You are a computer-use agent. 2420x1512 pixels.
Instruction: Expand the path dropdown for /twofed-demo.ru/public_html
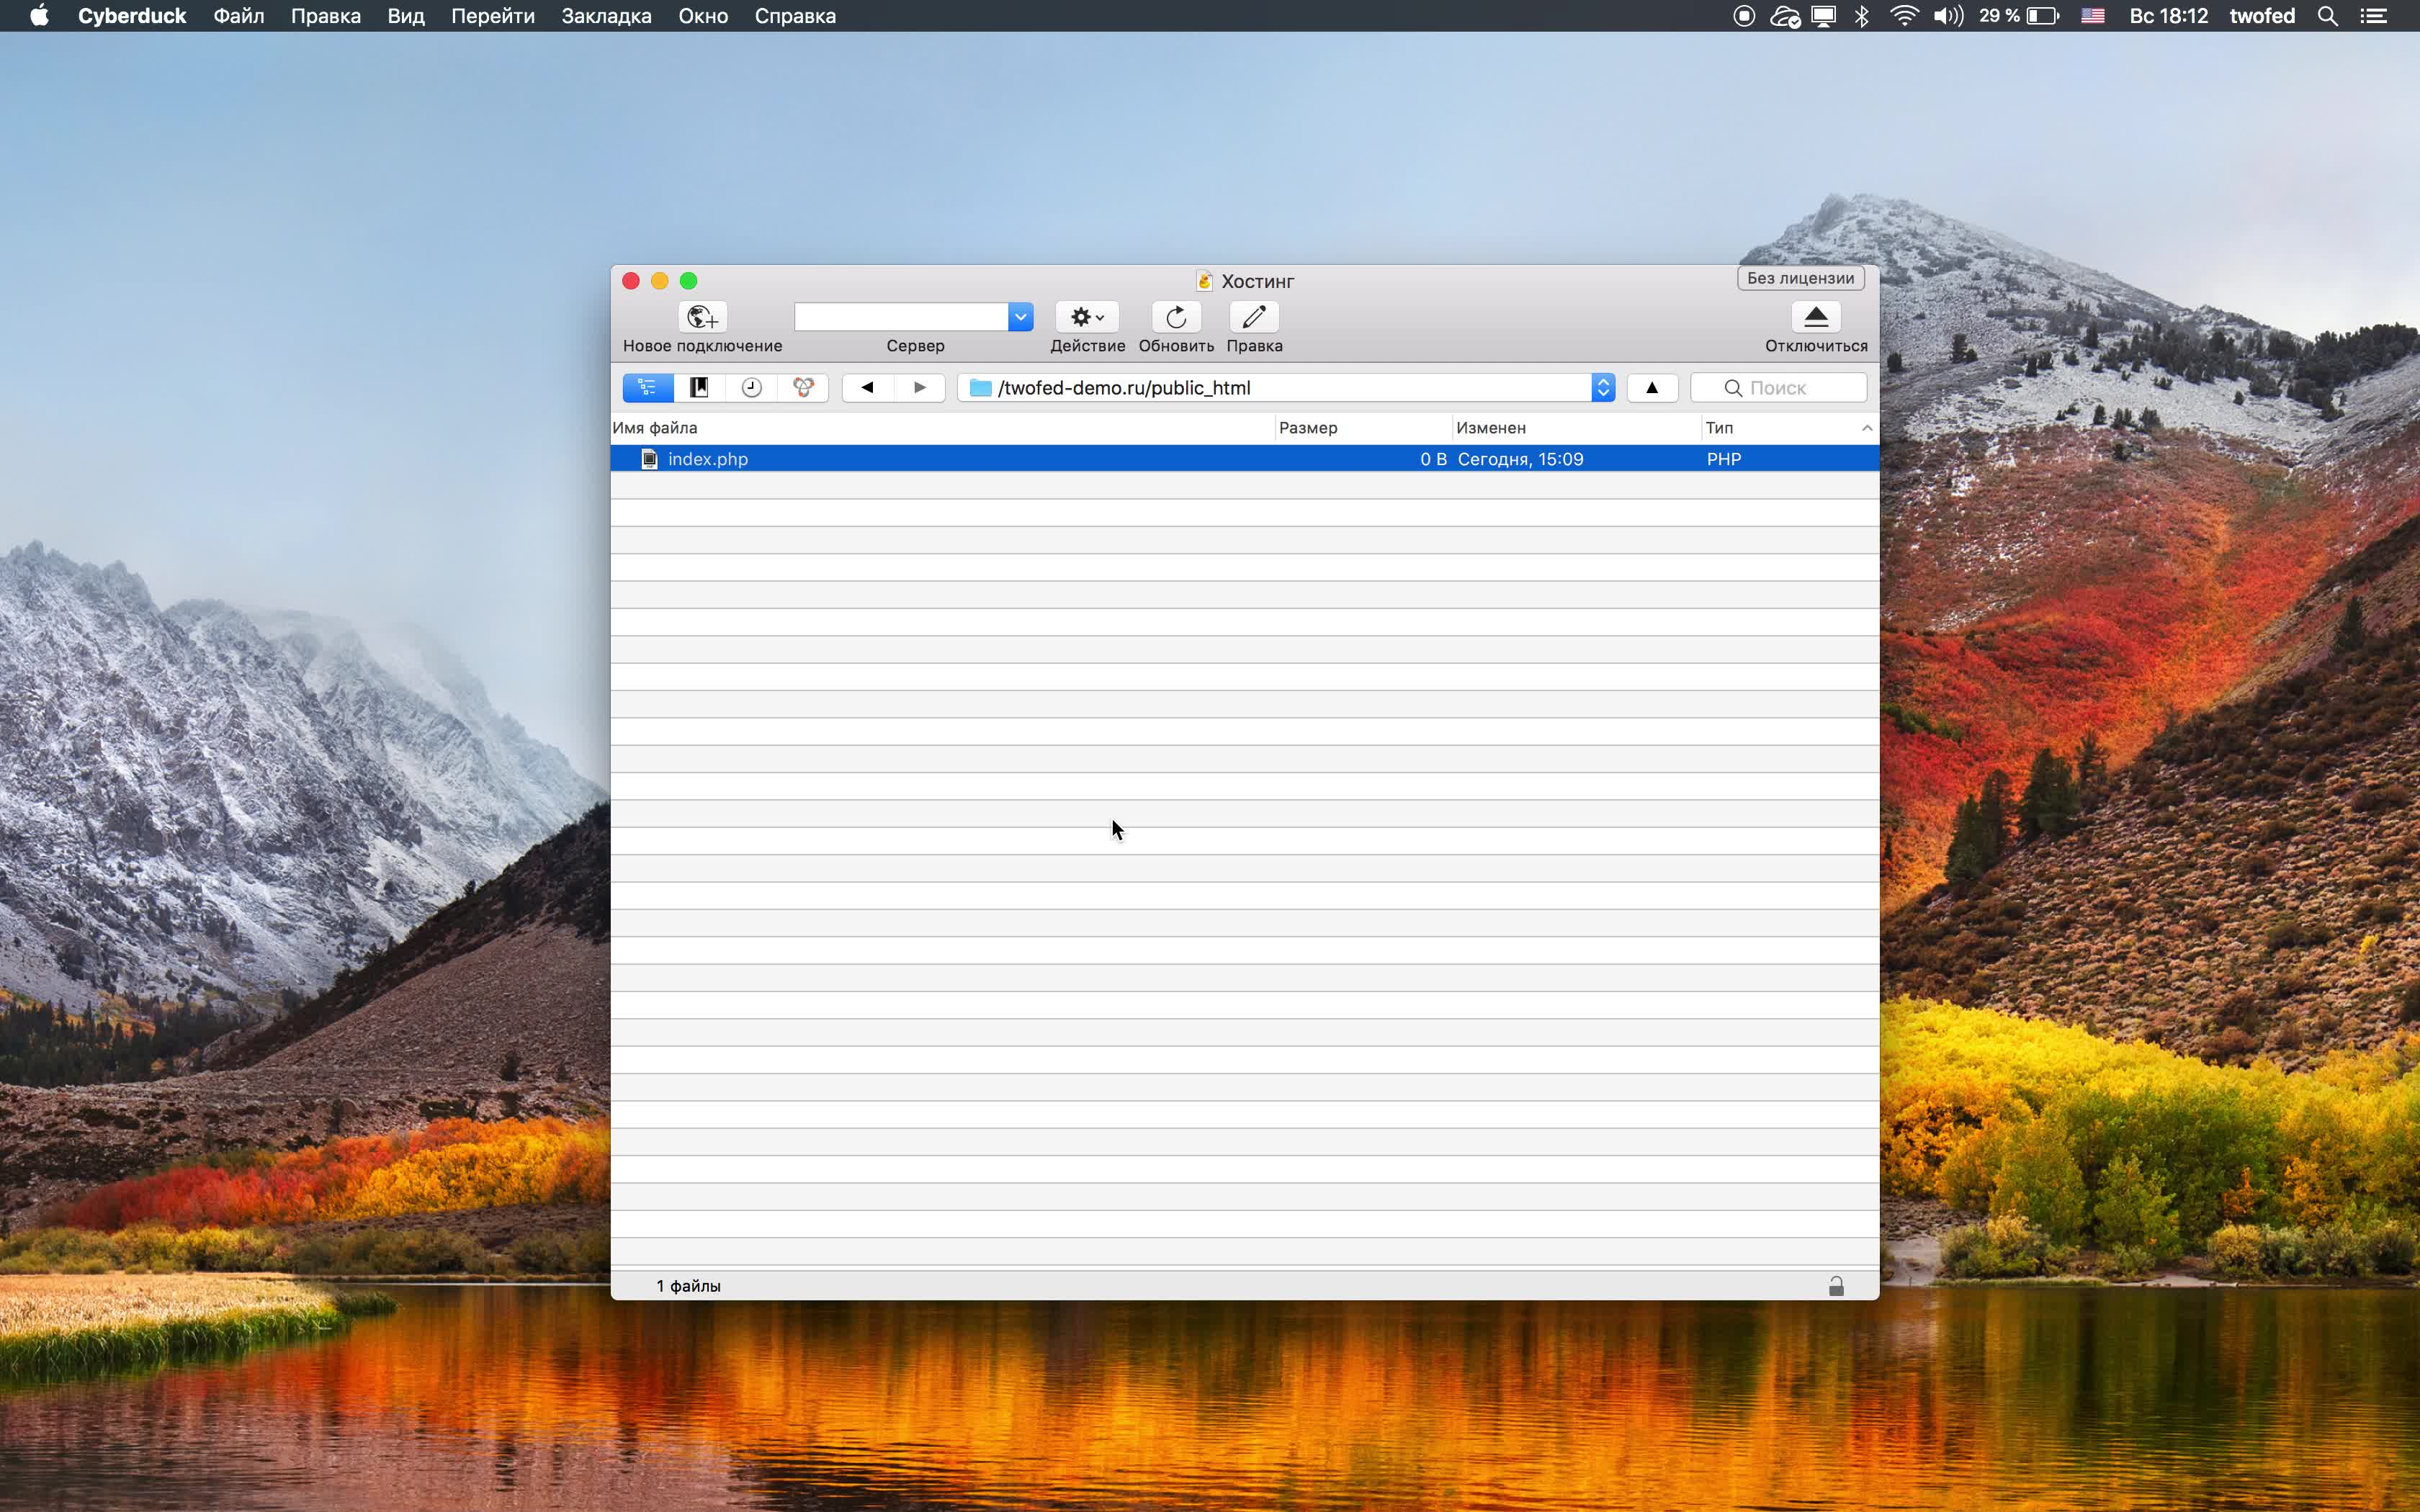click(x=1603, y=387)
